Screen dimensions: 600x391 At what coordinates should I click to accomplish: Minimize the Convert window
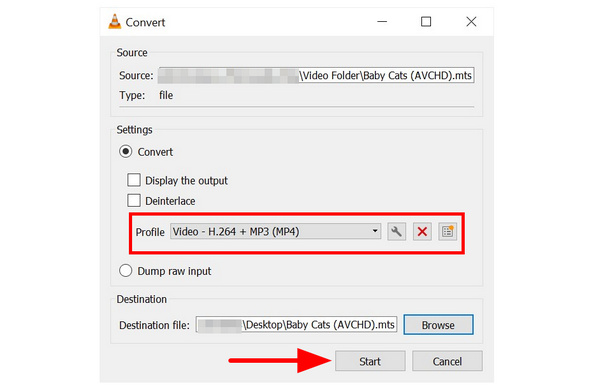pos(382,22)
